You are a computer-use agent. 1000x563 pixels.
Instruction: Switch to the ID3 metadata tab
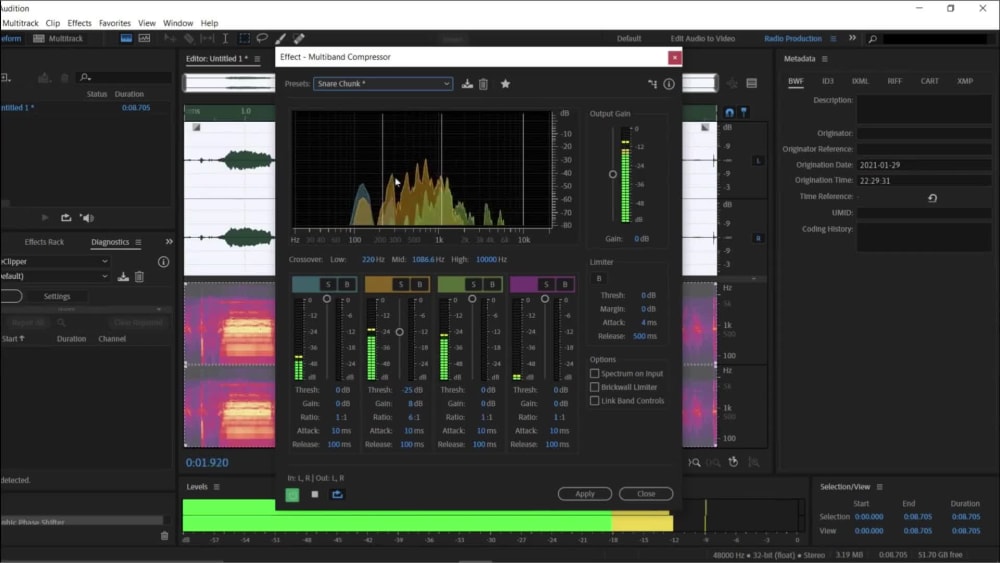828,81
